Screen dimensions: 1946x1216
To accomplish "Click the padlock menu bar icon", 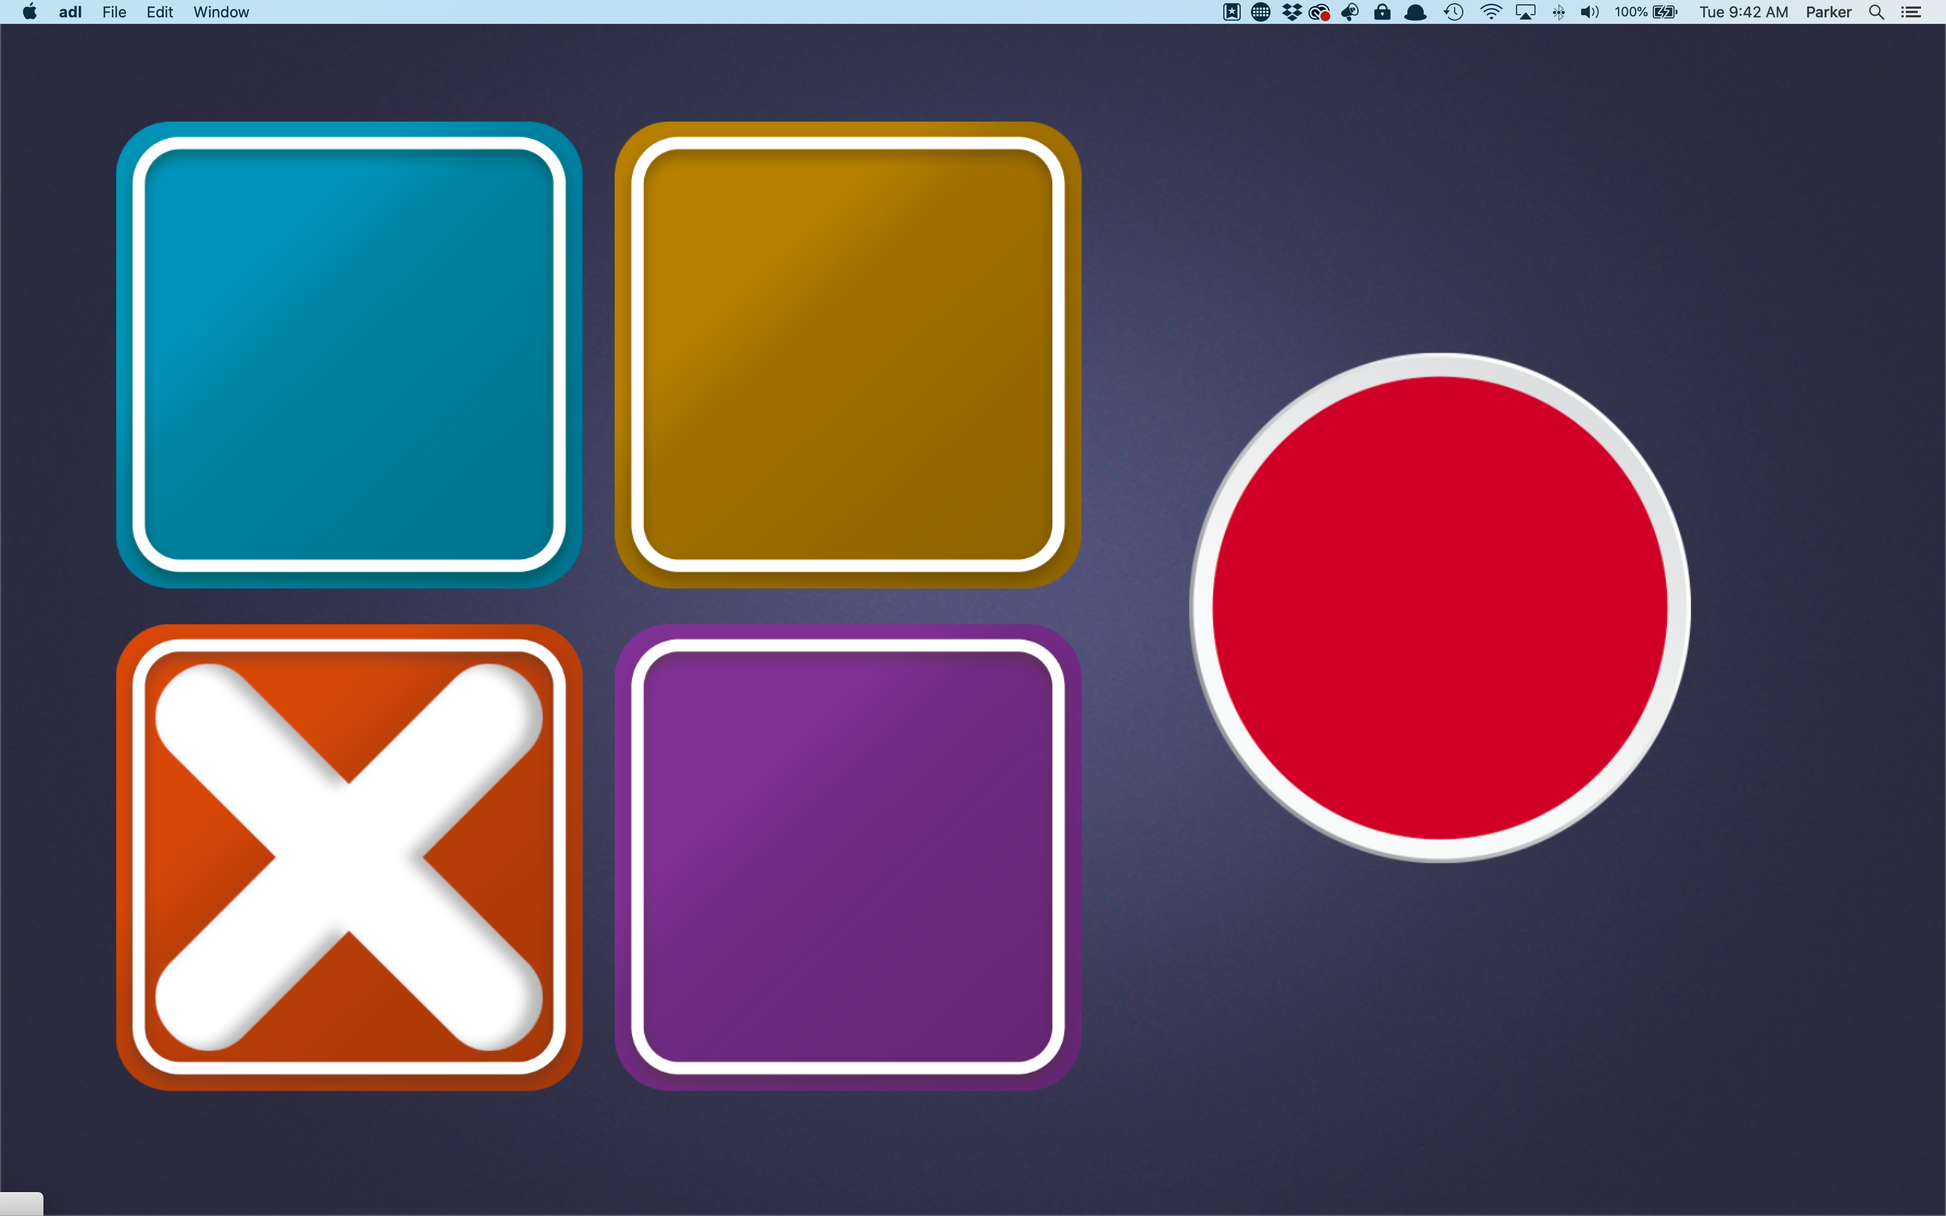I will point(1382,12).
